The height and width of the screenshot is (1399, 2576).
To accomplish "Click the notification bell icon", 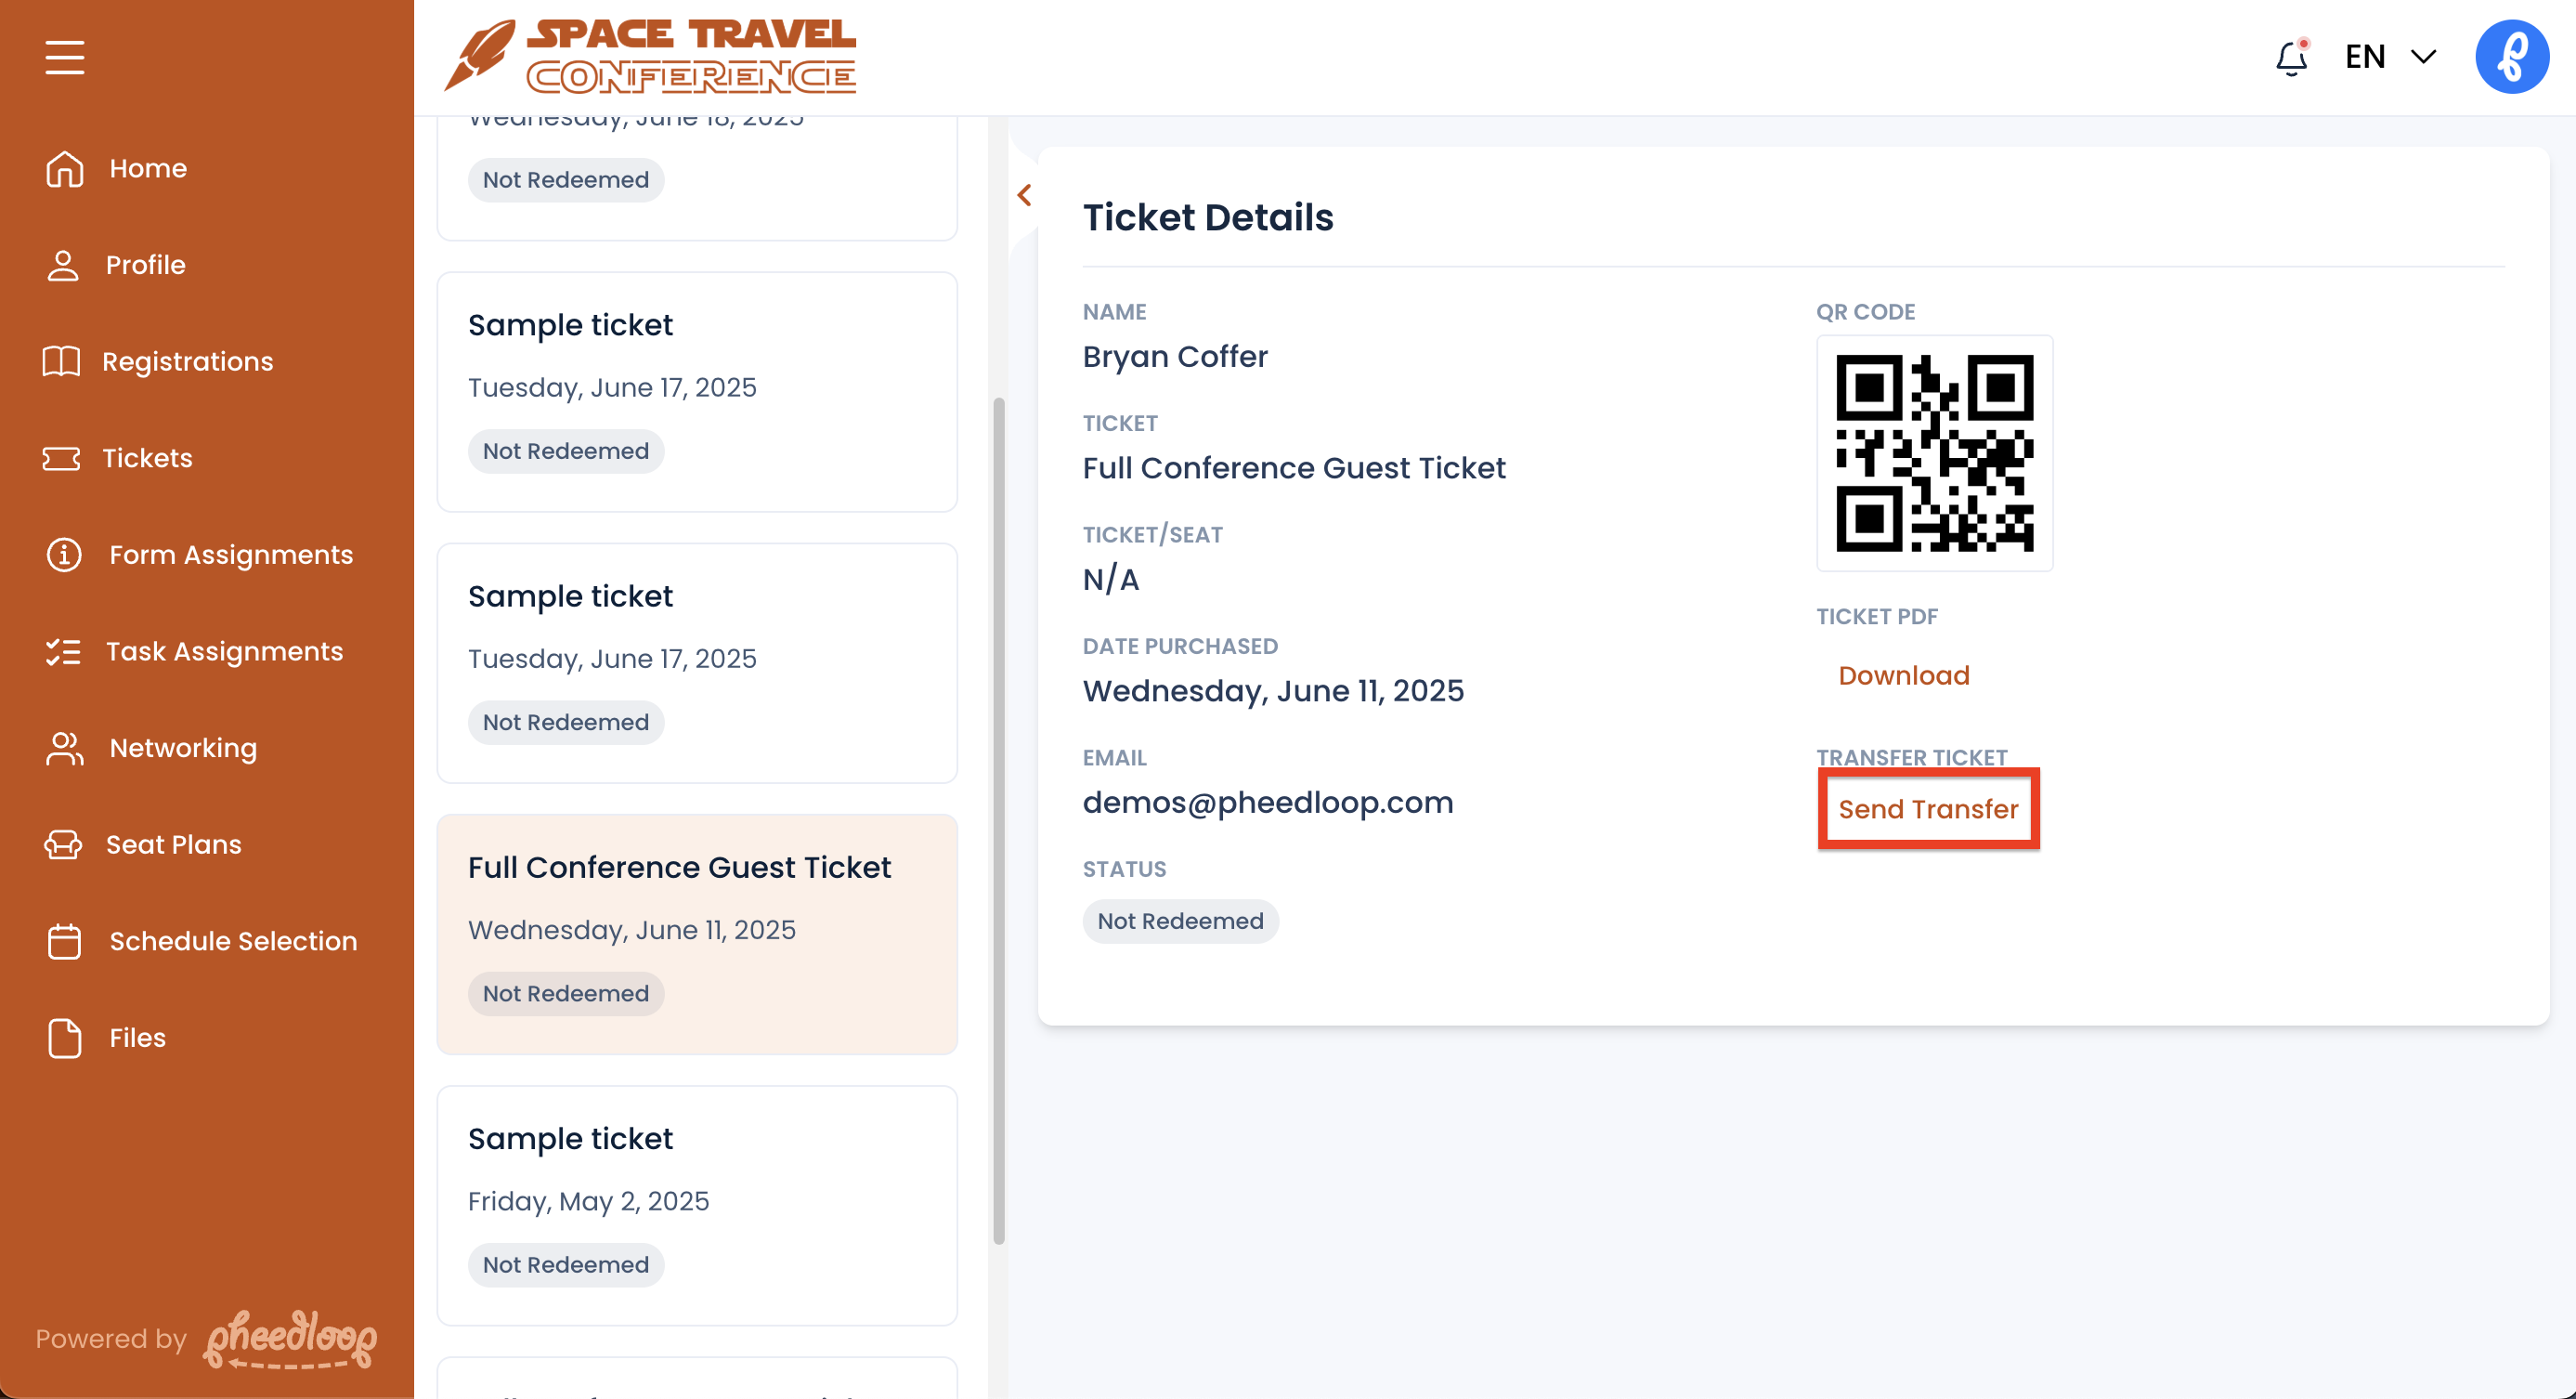I will [x=2290, y=58].
